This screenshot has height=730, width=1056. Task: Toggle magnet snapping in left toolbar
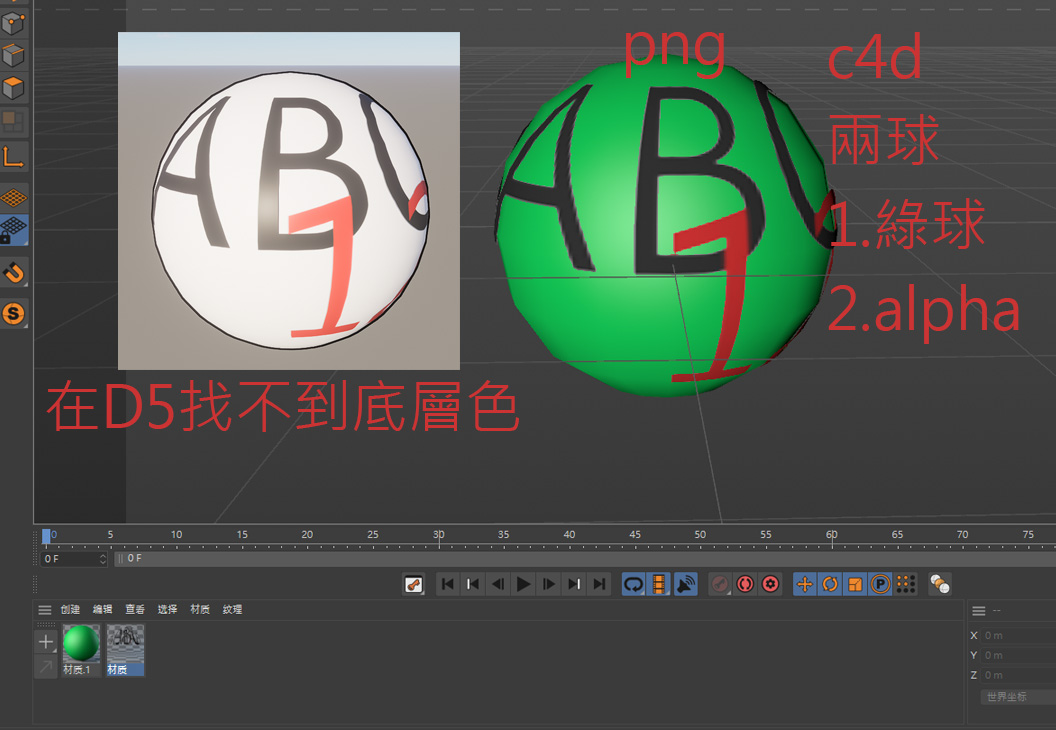(x=15, y=272)
